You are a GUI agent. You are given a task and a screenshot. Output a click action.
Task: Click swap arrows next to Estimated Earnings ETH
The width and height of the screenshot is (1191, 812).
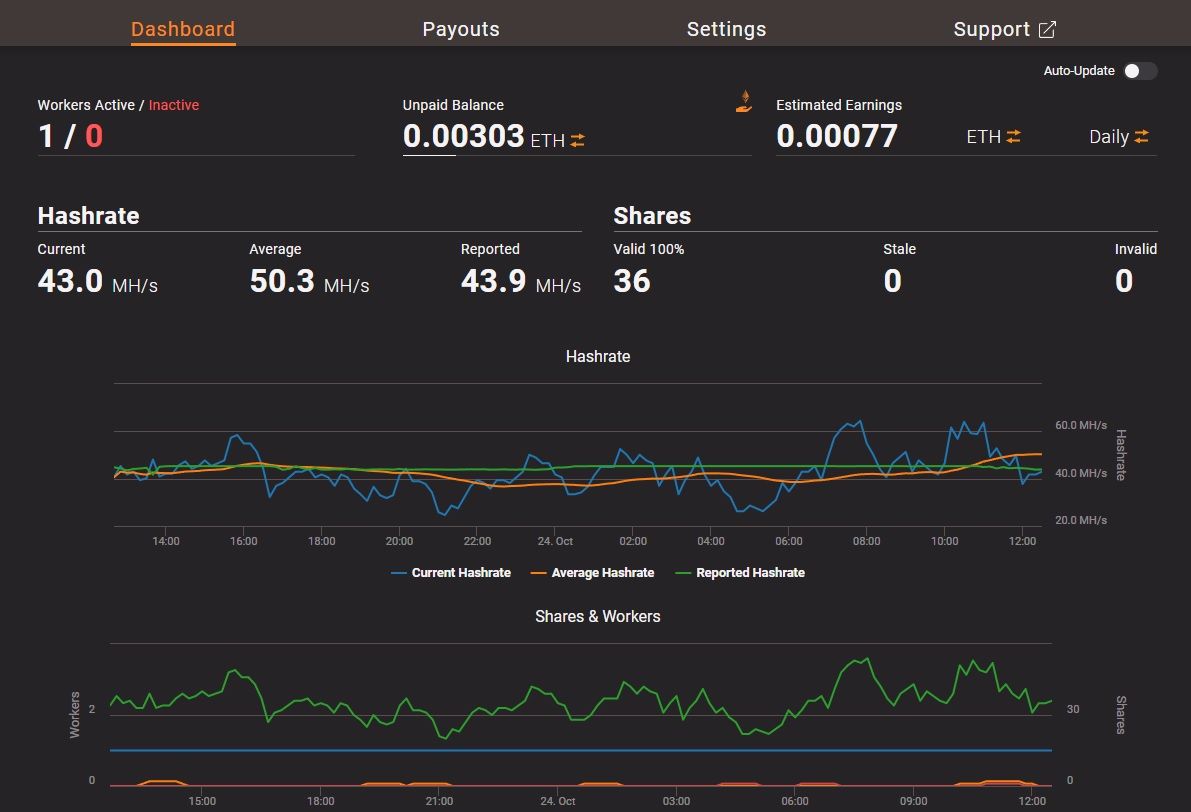[x=1014, y=137]
